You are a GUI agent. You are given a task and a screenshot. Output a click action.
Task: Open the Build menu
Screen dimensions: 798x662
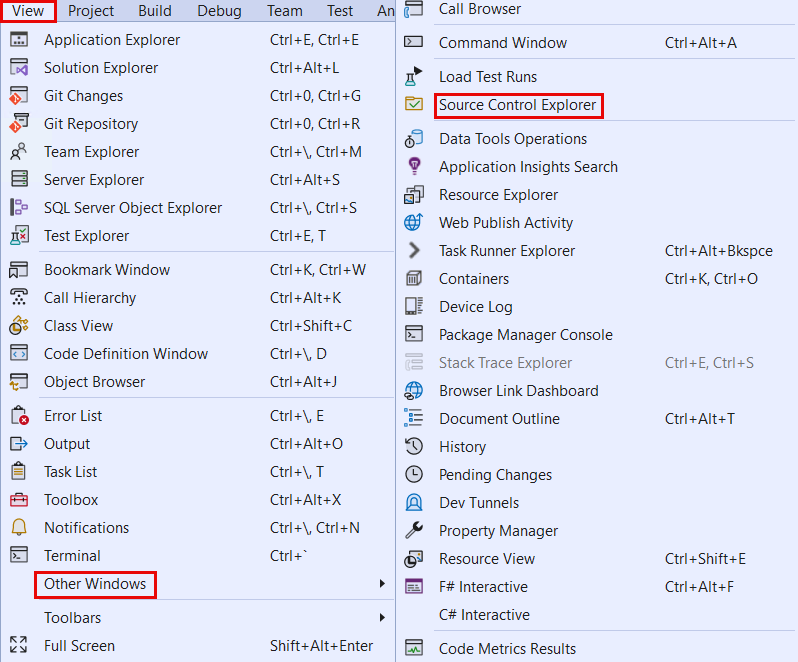pos(155,11)
